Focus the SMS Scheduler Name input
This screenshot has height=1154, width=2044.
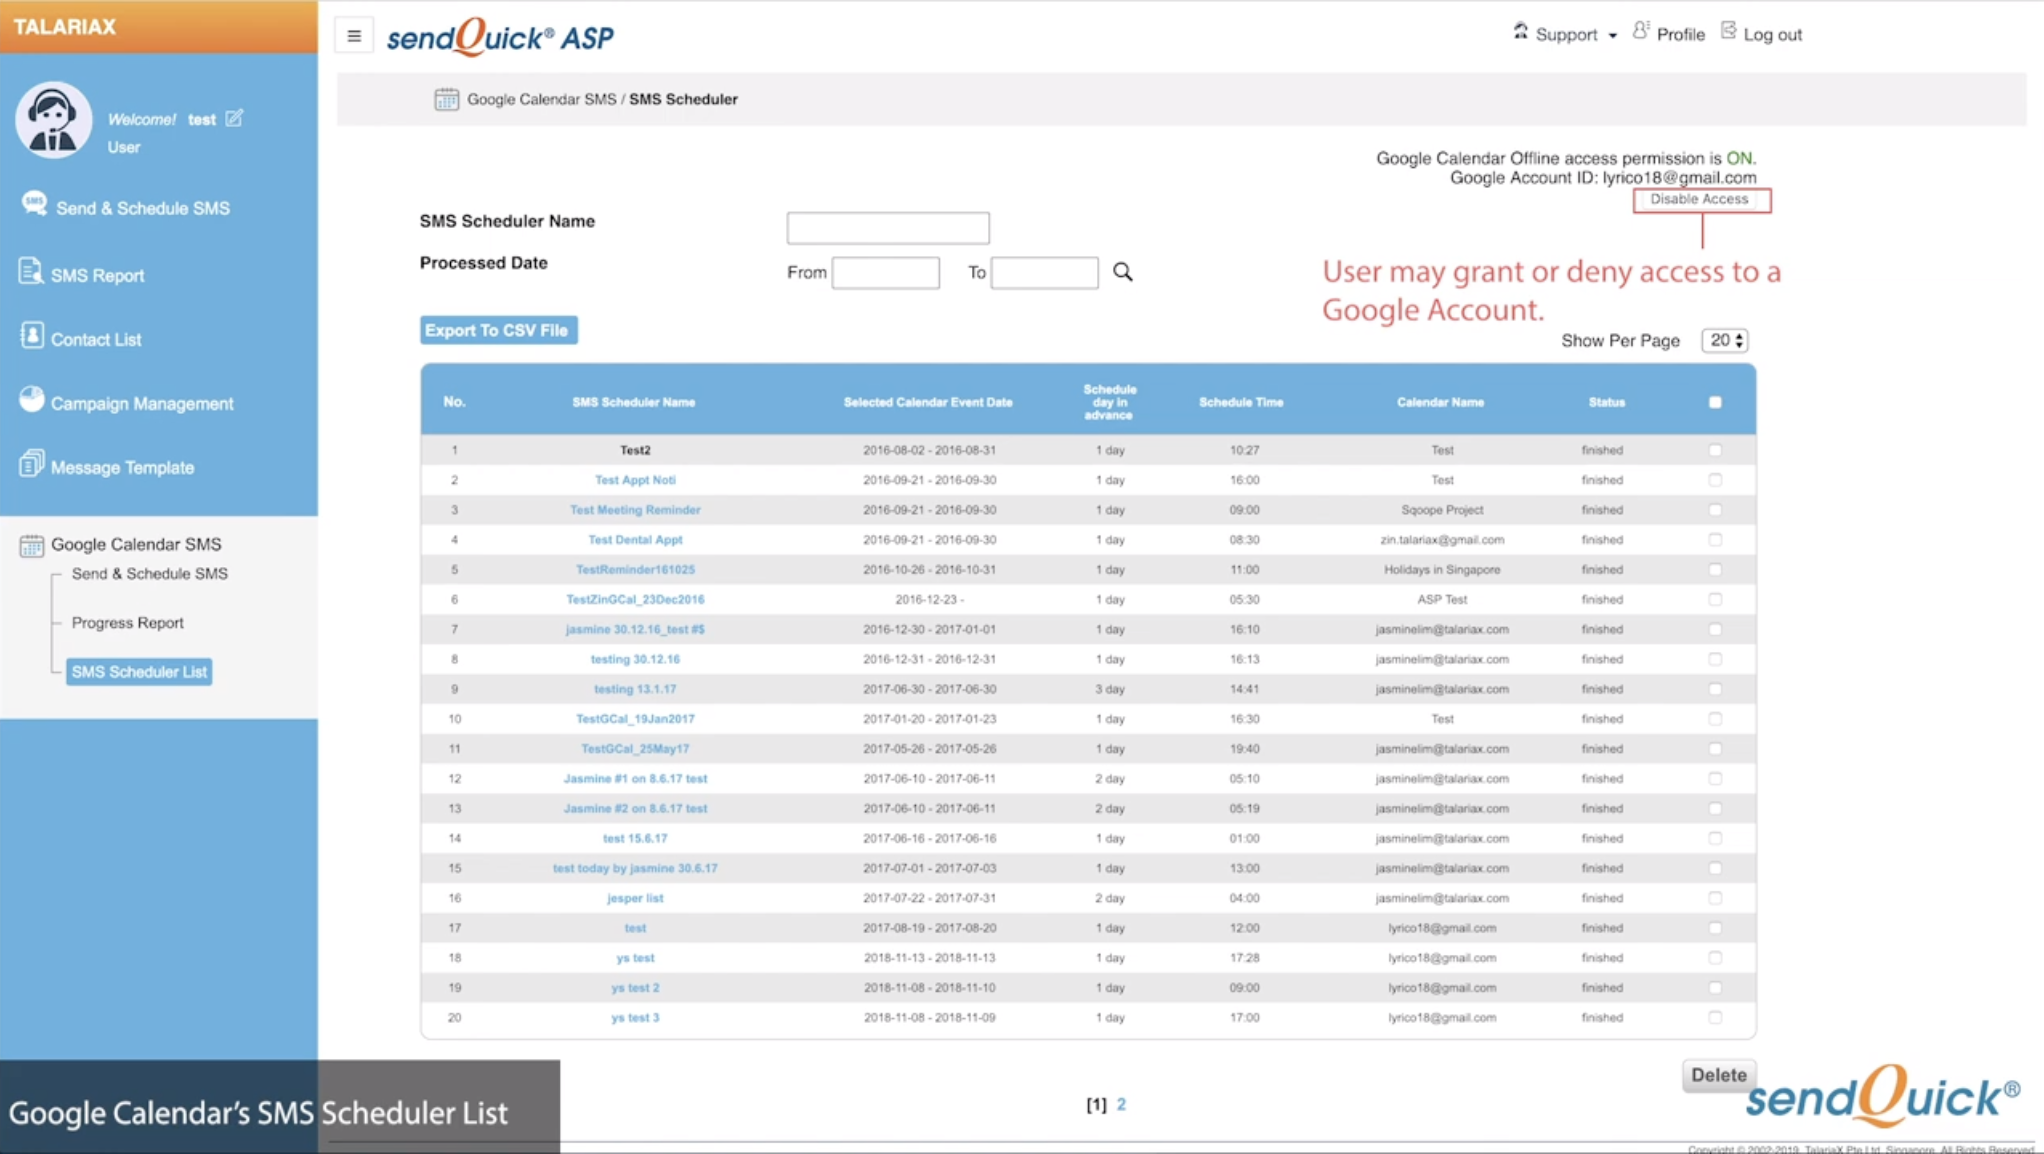pyautogui.click(x=888, y=228)
